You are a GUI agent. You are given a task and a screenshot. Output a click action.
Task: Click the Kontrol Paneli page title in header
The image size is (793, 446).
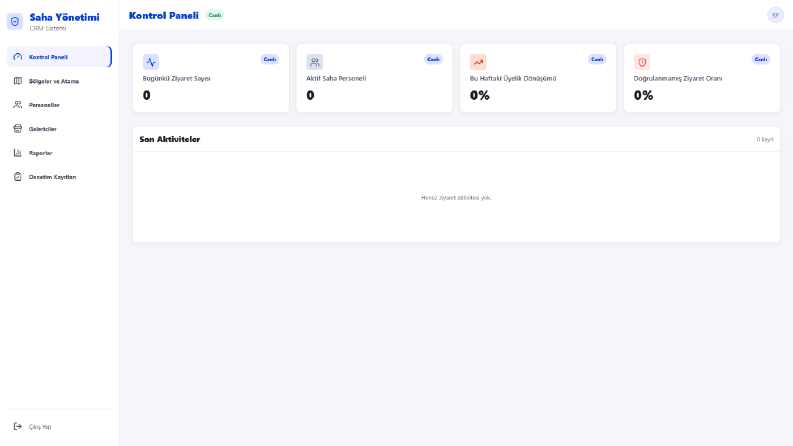(x=164, y=15)
